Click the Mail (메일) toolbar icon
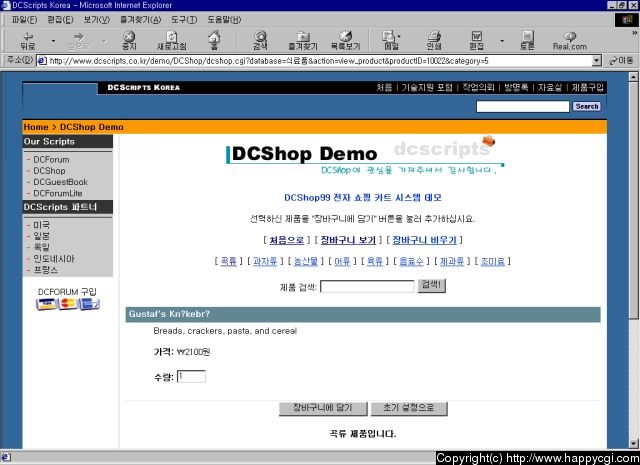Image resolution: width=640 pixels, height=465 pixels. pos(390,40)
